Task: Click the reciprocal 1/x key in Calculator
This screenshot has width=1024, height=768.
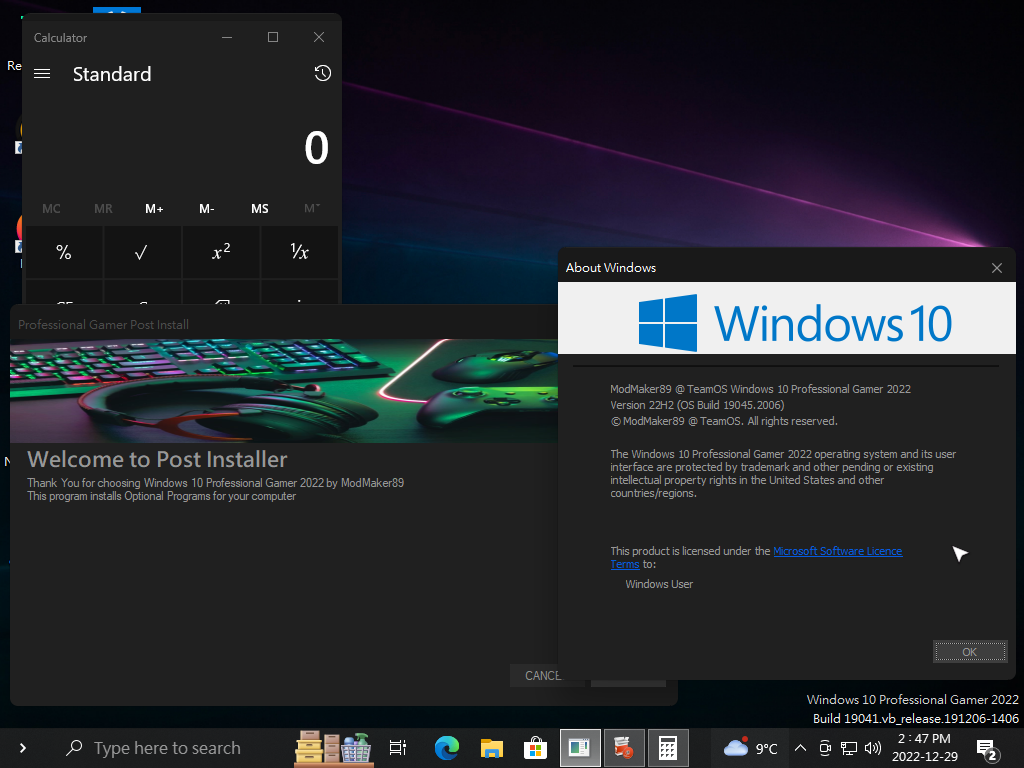Action: click(299, 252)
